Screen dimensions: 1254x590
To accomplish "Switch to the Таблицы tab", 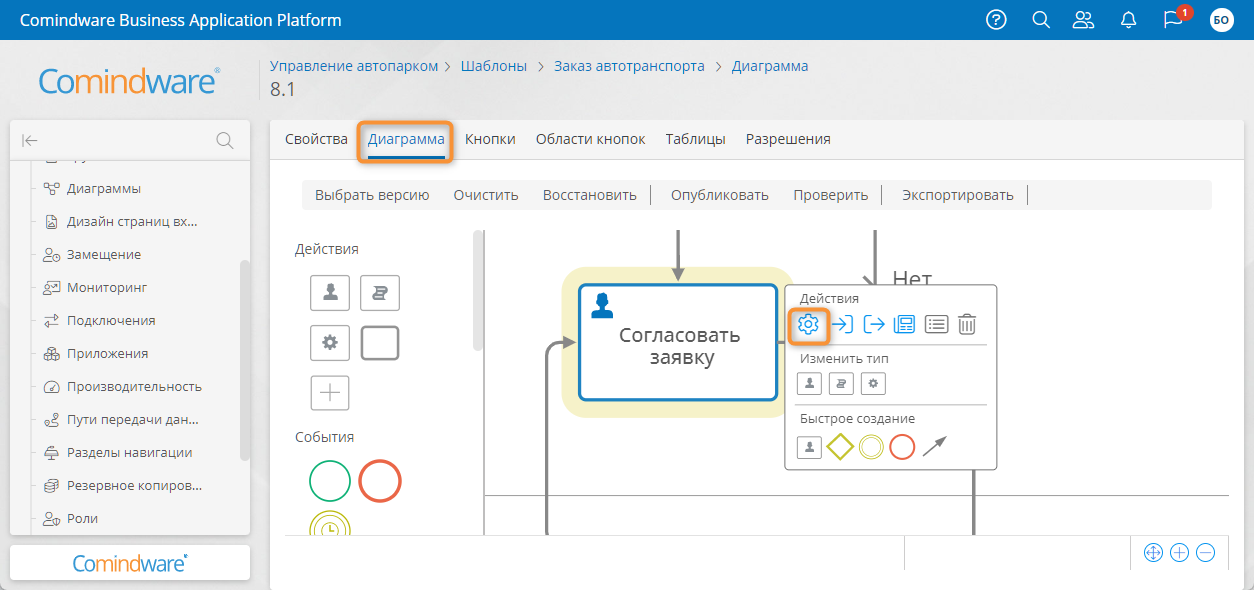I will point(696,139).
